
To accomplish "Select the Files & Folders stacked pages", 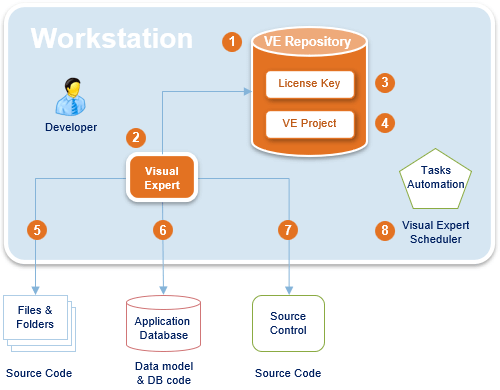I will pyautogui.click(x=39, y=323).
